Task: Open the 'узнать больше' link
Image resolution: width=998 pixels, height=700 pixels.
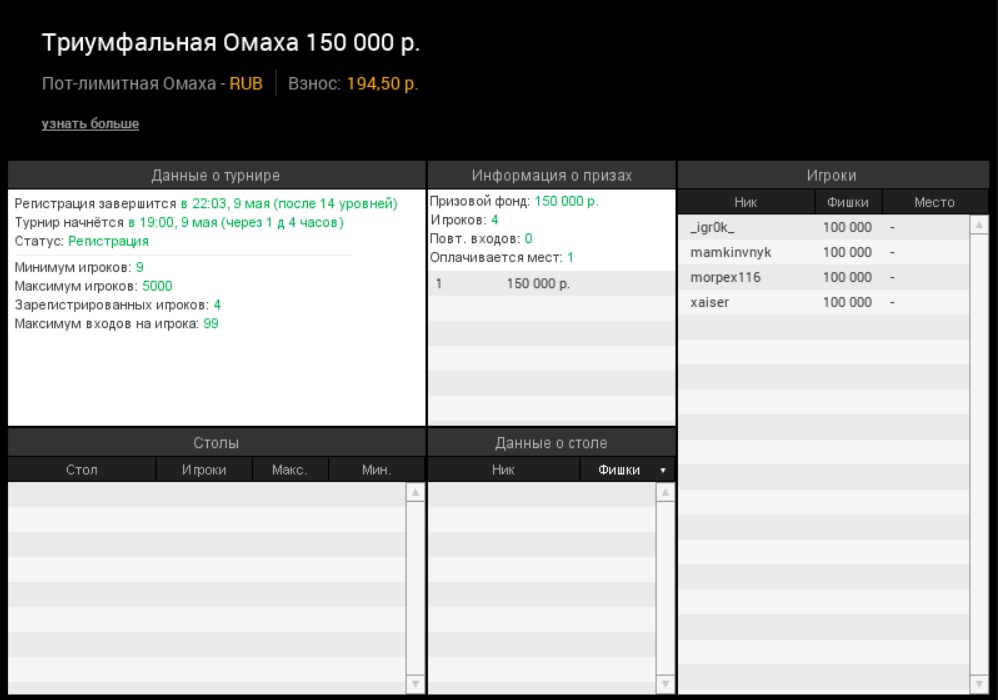Action: 90,124
